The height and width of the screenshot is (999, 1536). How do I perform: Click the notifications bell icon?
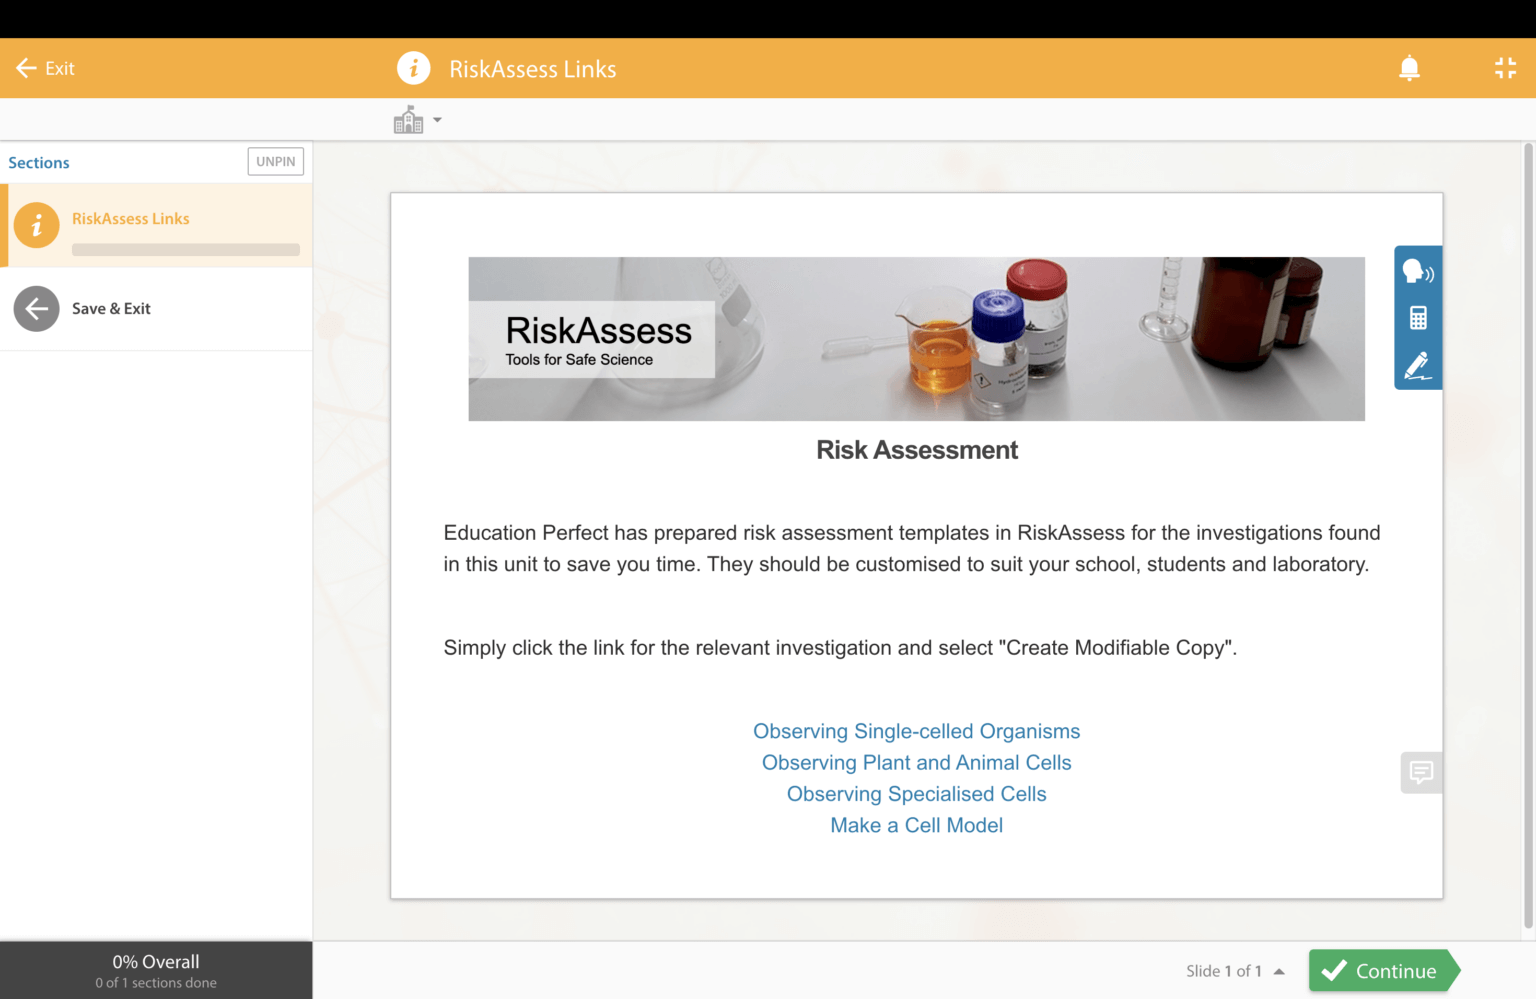1409,68
